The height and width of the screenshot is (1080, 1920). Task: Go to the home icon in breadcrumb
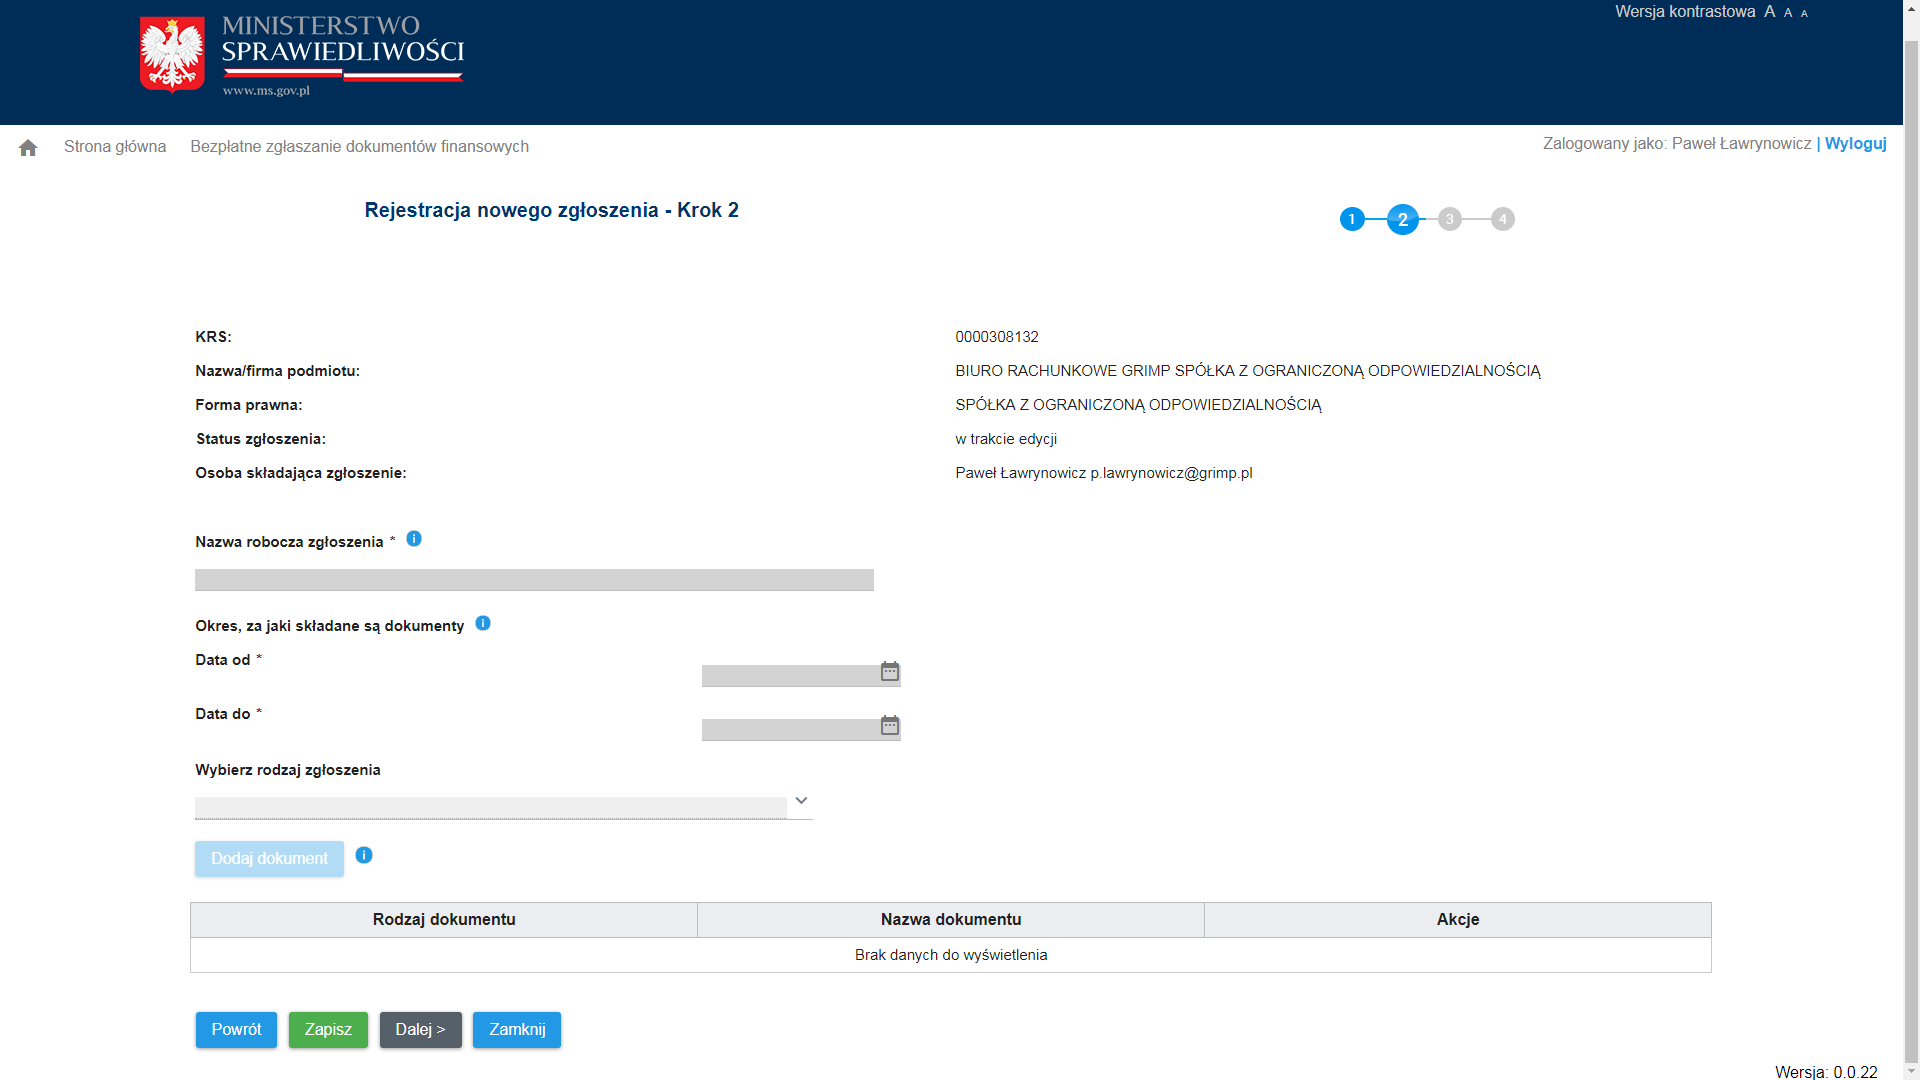pyautogui.click(x=28, y=148)
